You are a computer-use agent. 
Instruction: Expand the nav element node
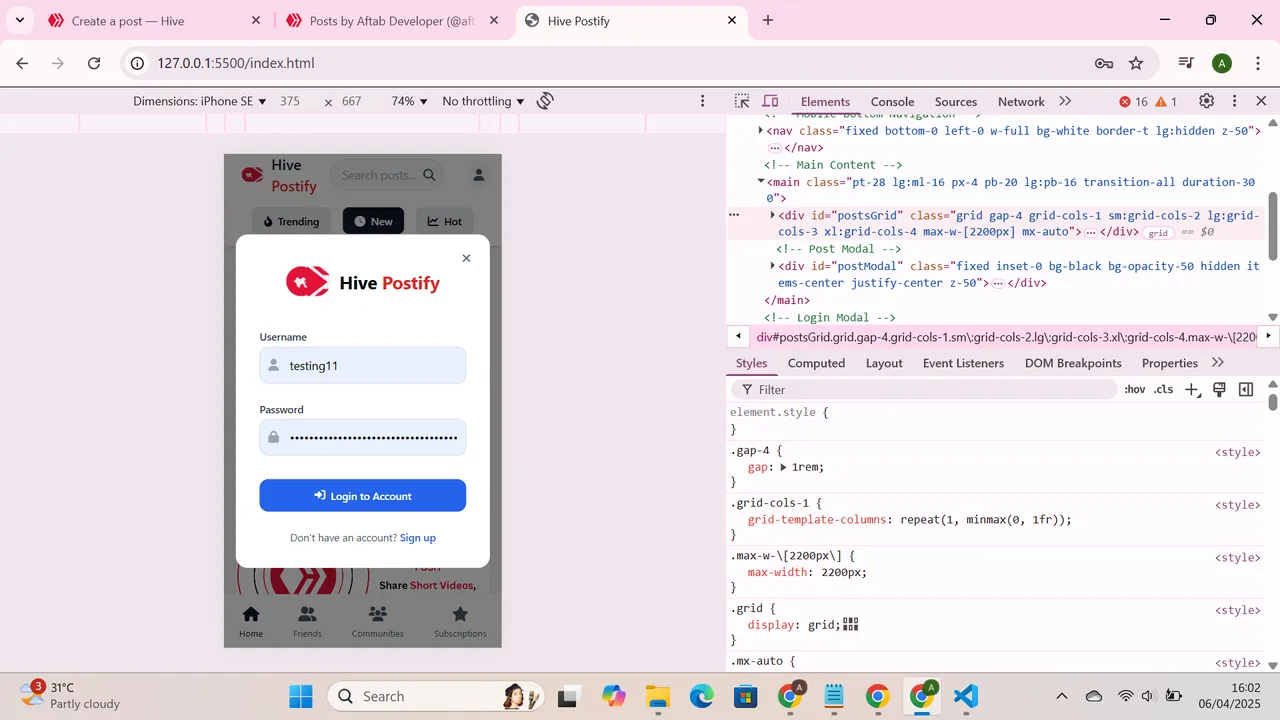[x=762, y=130]
